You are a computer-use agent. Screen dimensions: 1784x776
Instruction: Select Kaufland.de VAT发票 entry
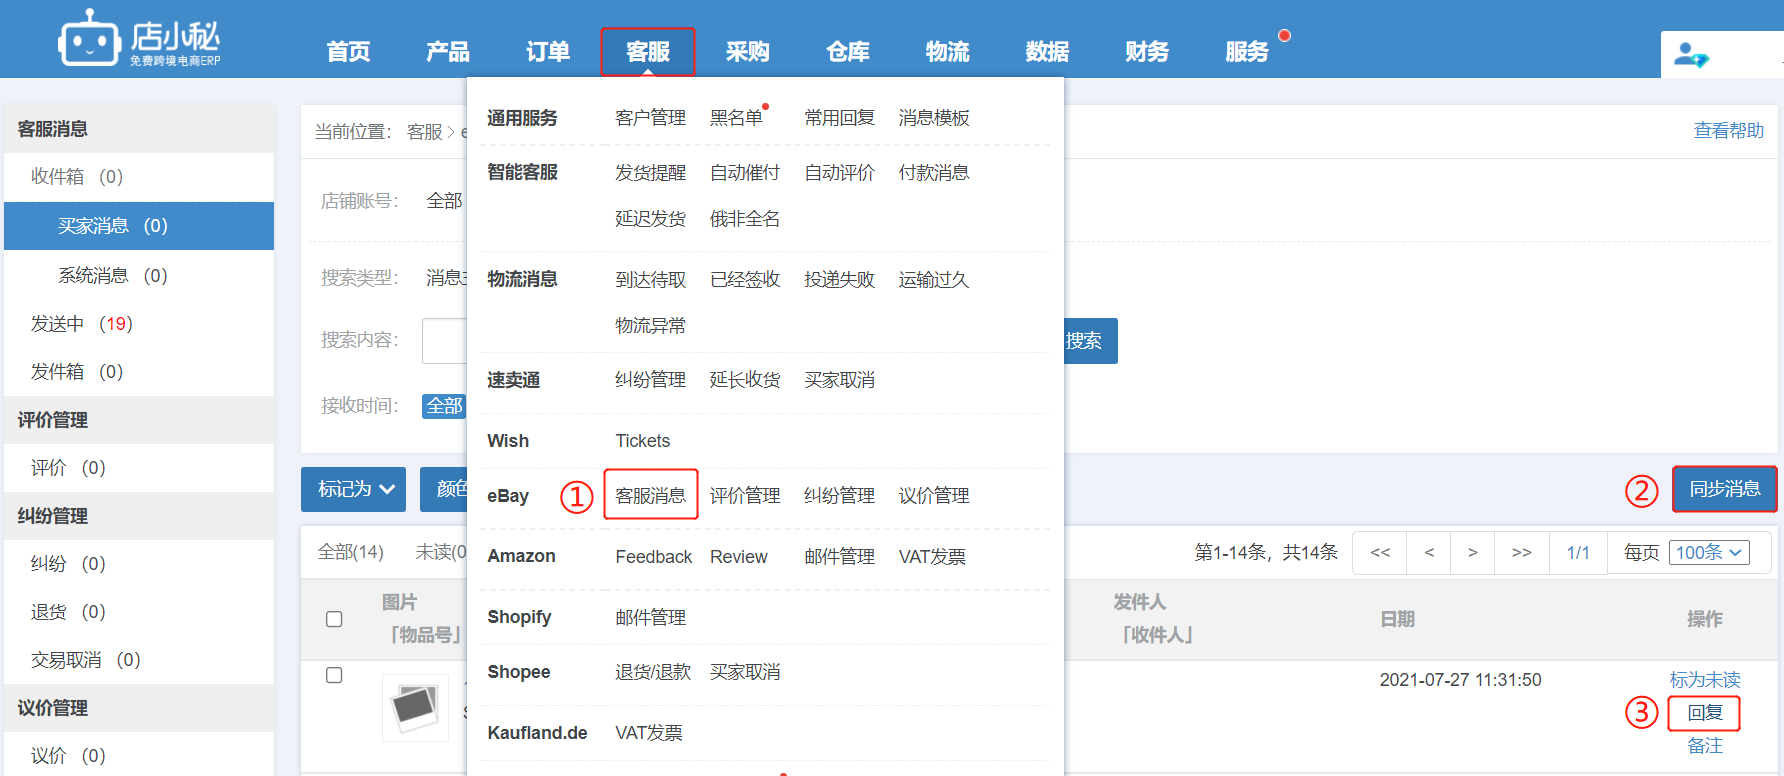[x=649, y=733]
